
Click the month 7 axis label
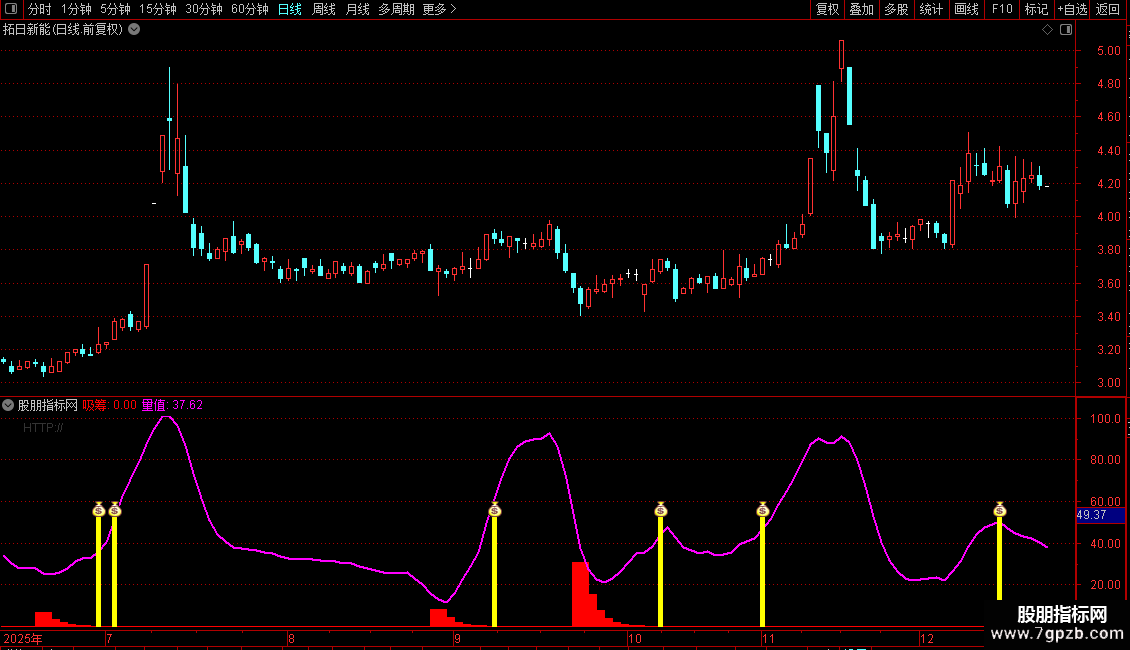coord(109,638)
